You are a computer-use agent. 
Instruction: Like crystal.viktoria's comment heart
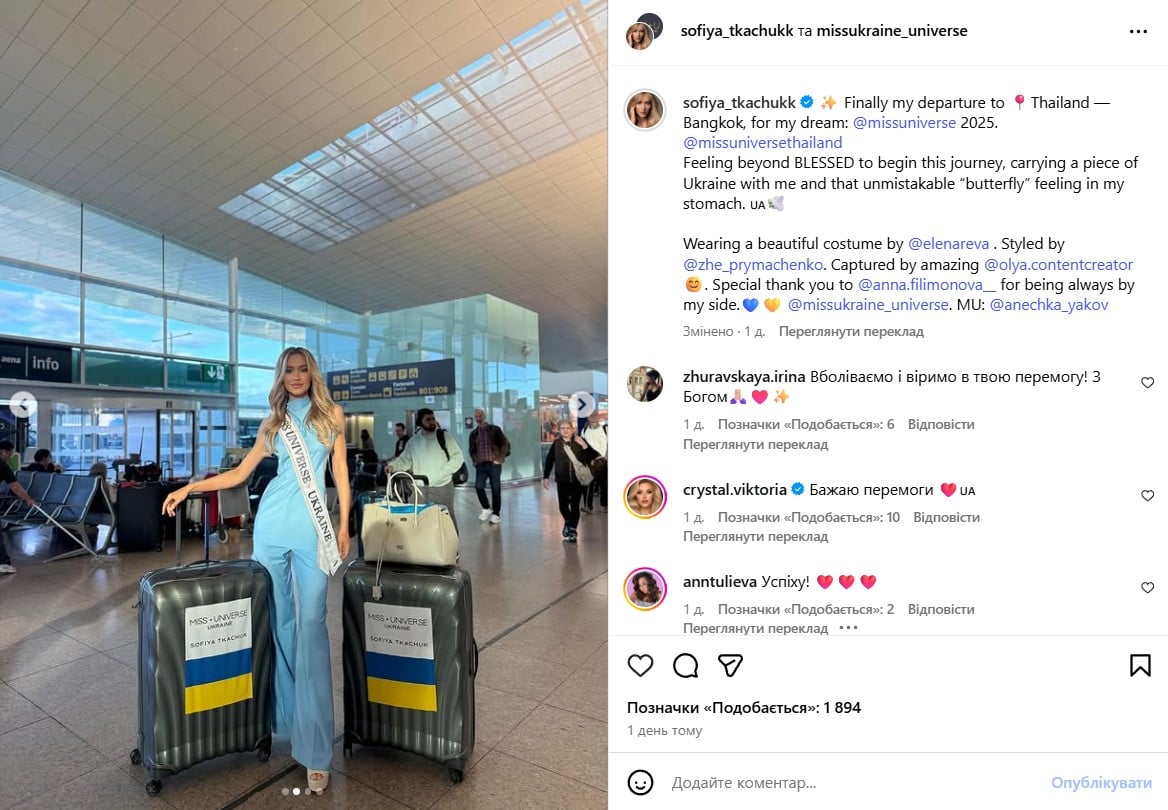point(1147,496)
